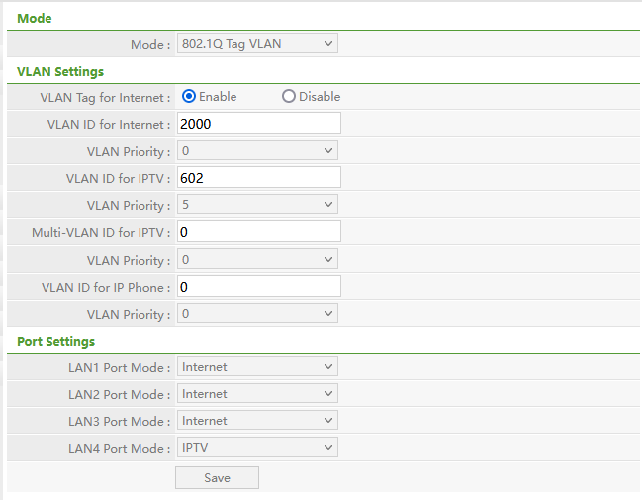Click the VLAN ID for IP Phone field

(x=259, y=287)
